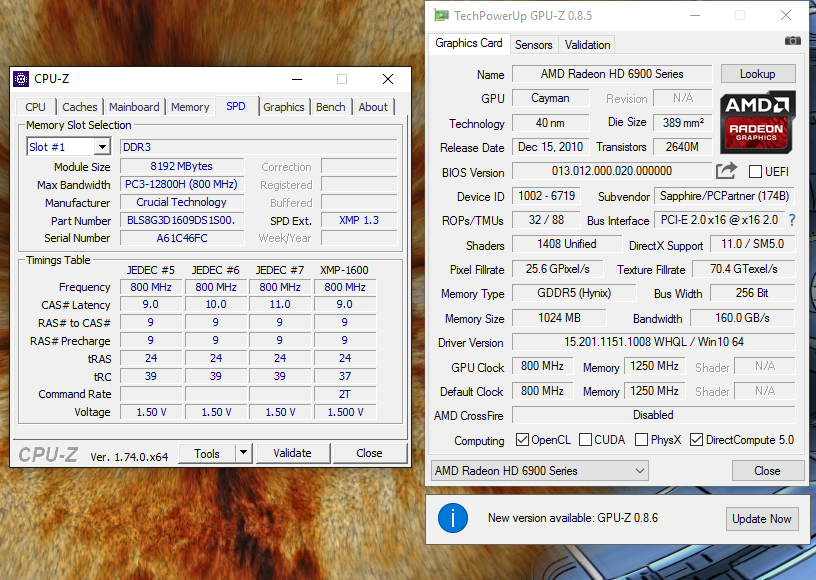Click the SPD Ext. value XMP 1.3
The height and width of the screenshot is (580, 816).
tap(359, 221)
